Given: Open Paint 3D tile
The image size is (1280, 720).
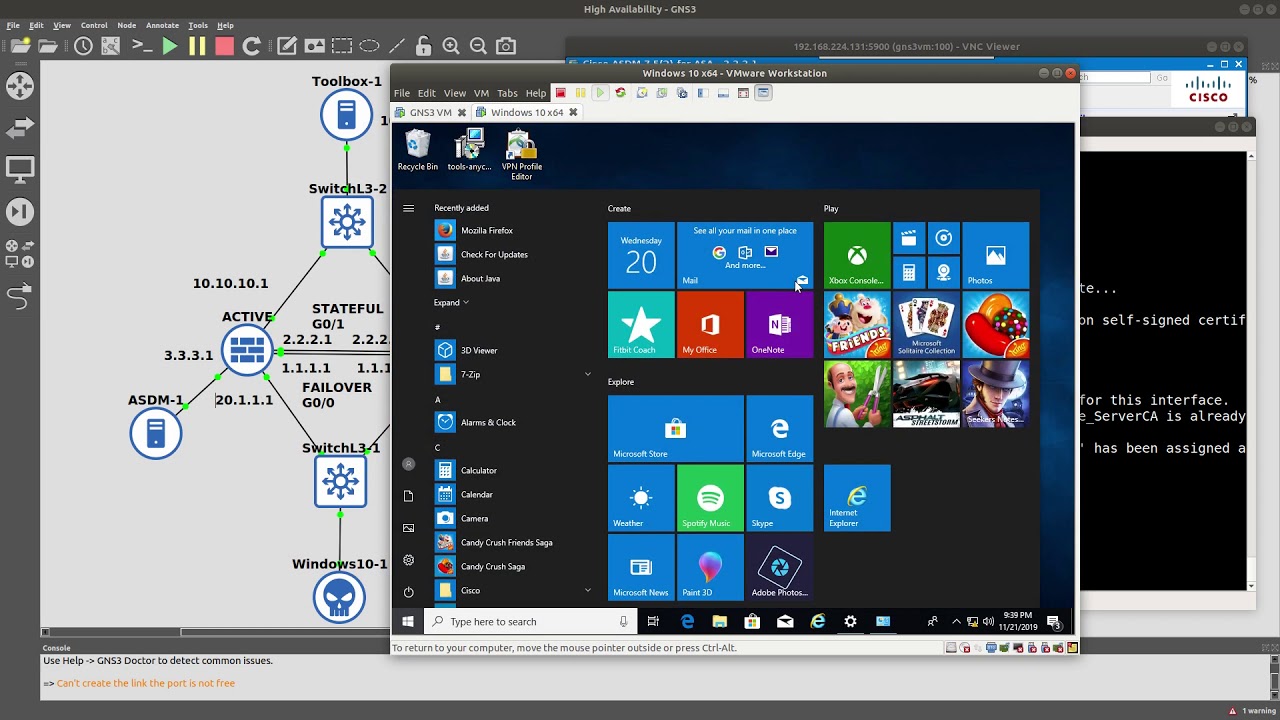Looking at the screenshot, I should (x=710, y=567).
